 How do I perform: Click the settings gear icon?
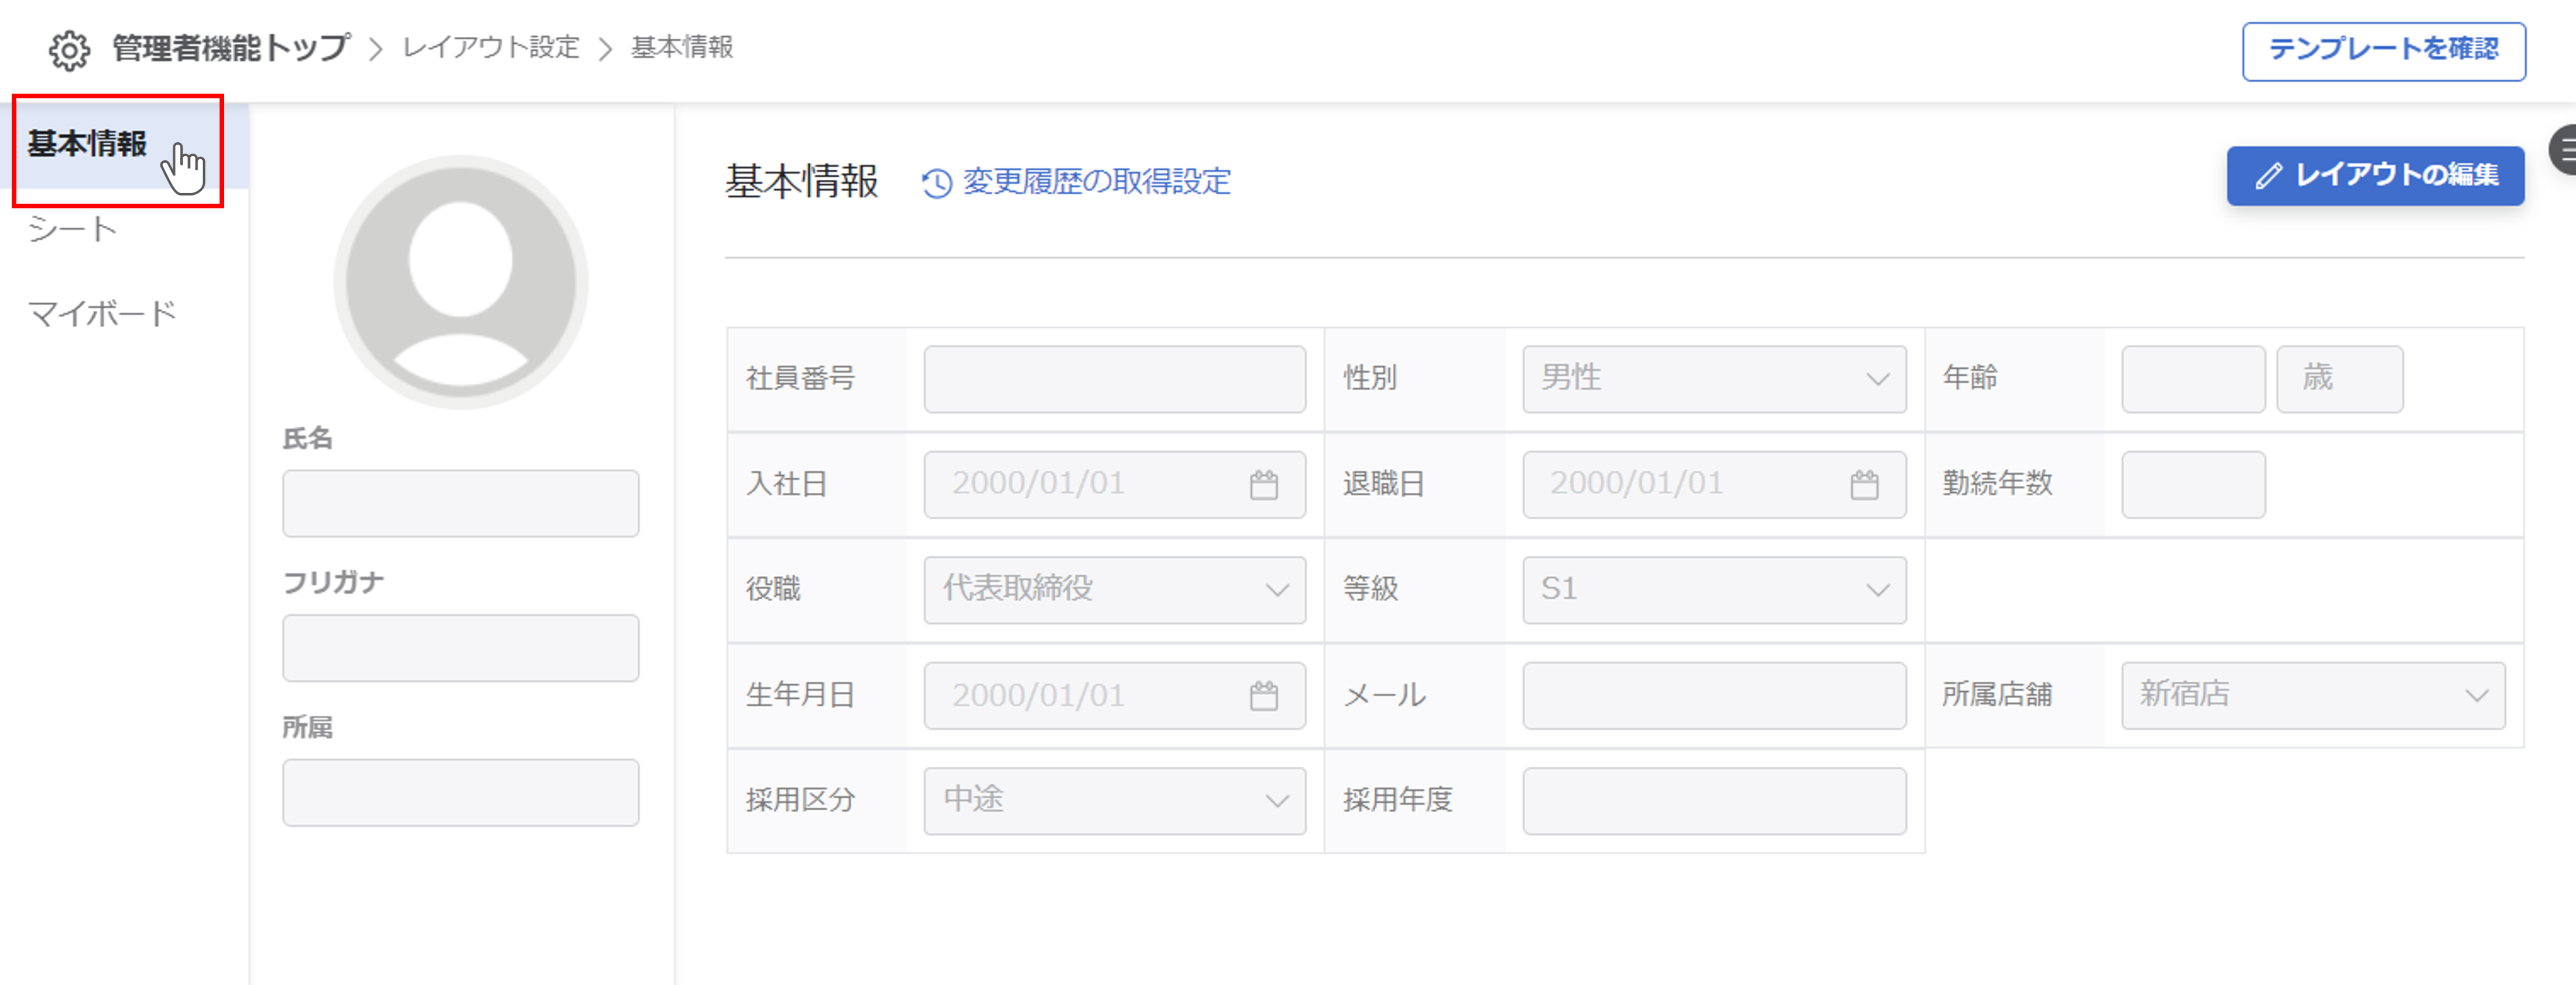coord(69,50)
